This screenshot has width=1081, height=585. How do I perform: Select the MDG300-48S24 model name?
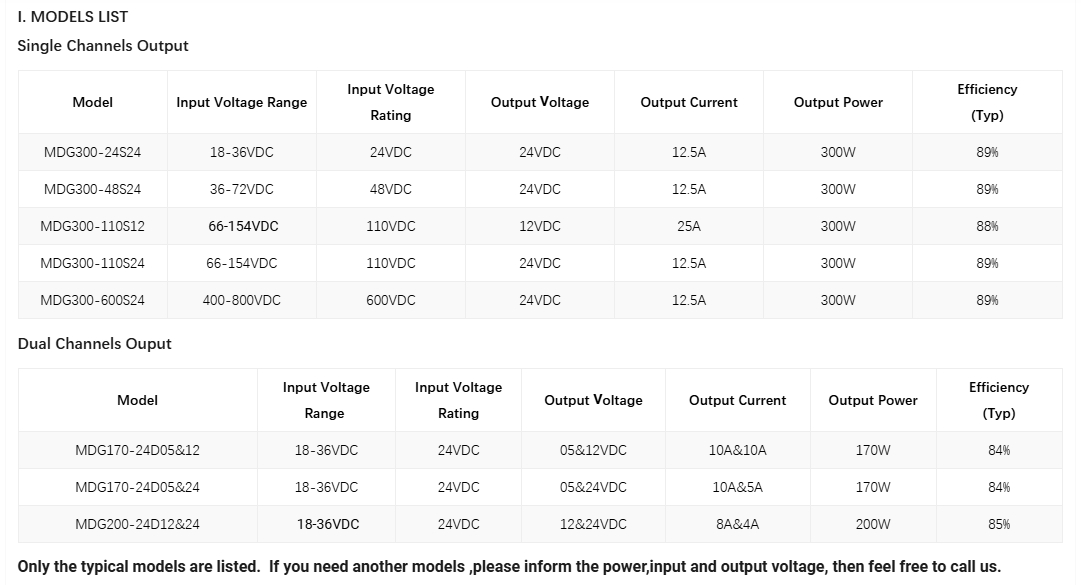pos(92,189)
